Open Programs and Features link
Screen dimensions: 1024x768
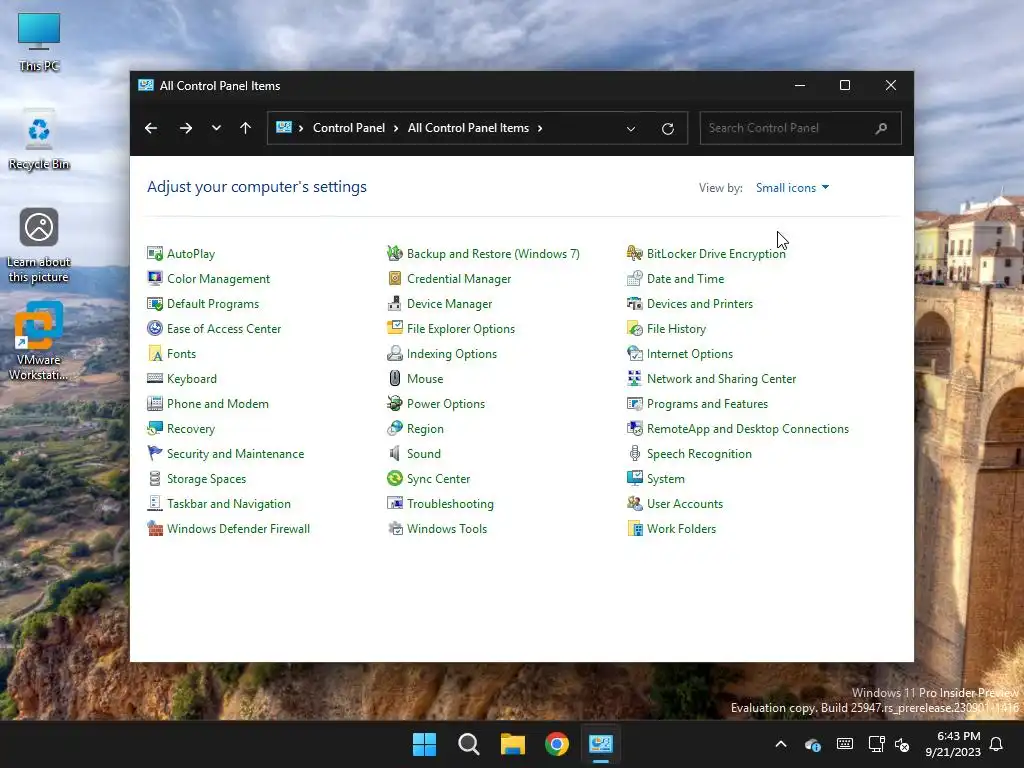[707, 404]
